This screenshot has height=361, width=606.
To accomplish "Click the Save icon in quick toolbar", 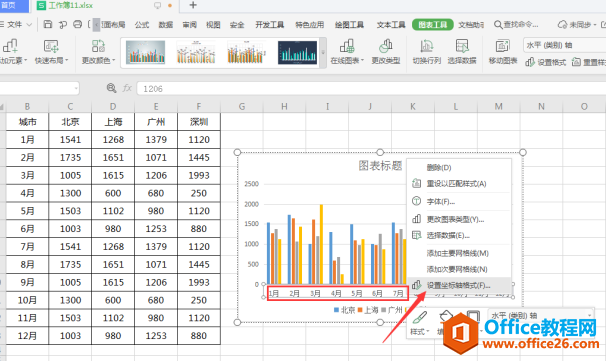I will point(48,24).
